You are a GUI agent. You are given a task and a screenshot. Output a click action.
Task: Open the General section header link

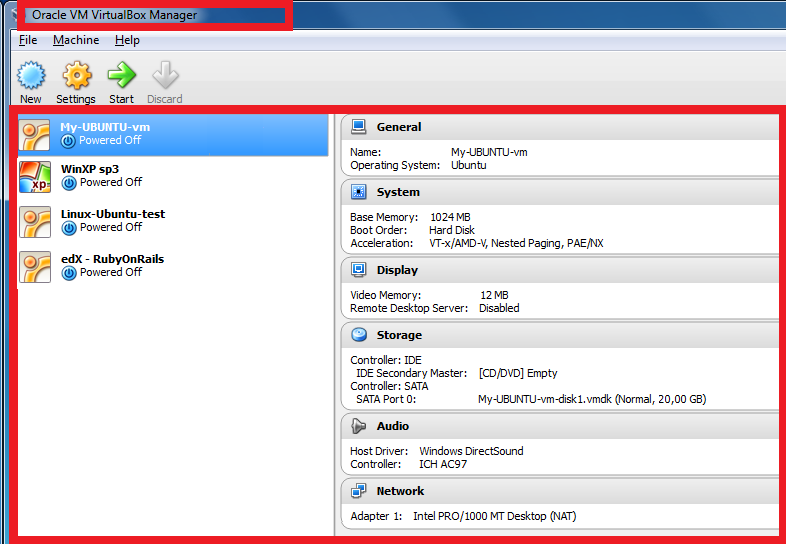(399, 127)
